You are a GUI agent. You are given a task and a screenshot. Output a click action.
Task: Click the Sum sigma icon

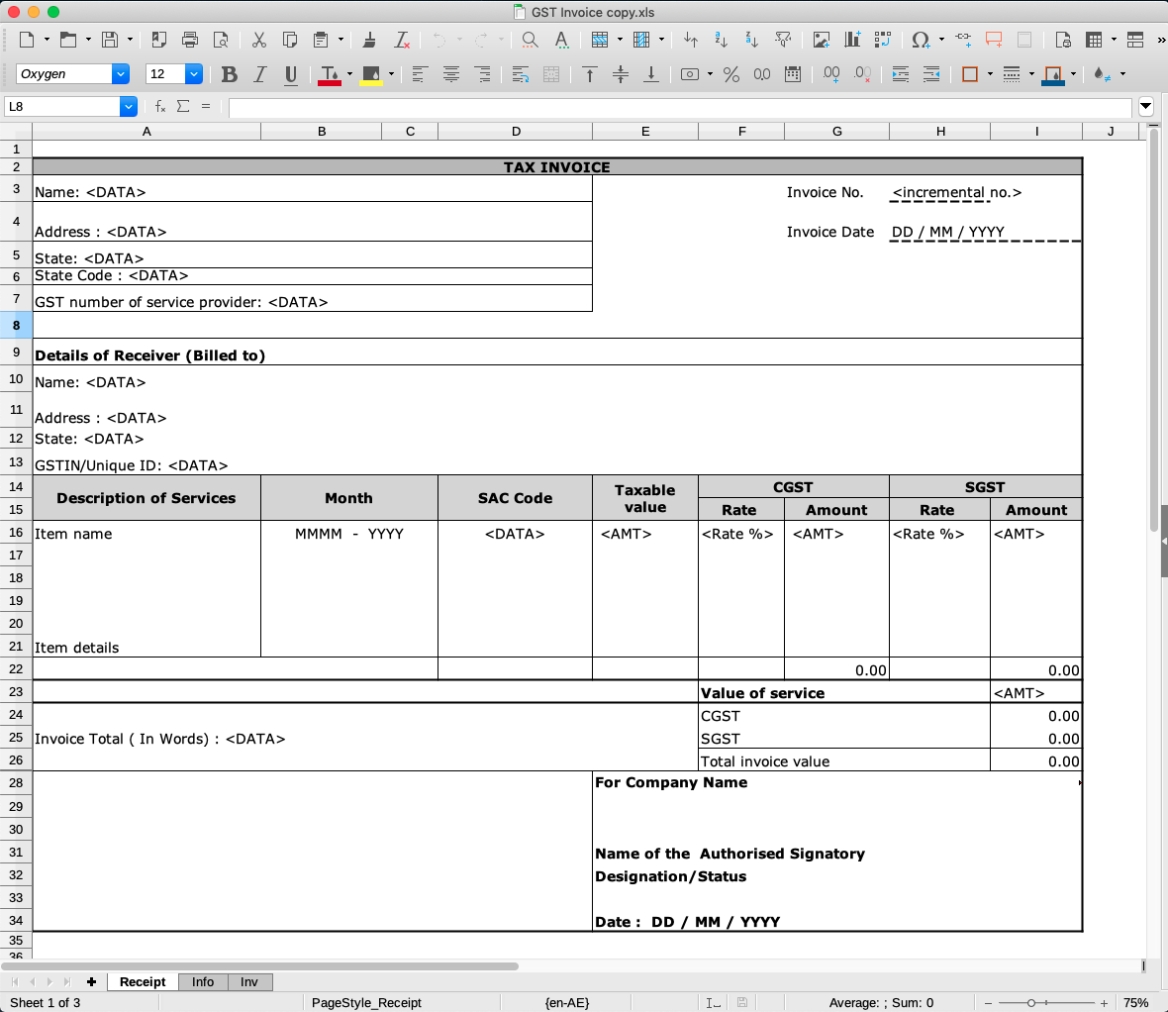[183, 106]
